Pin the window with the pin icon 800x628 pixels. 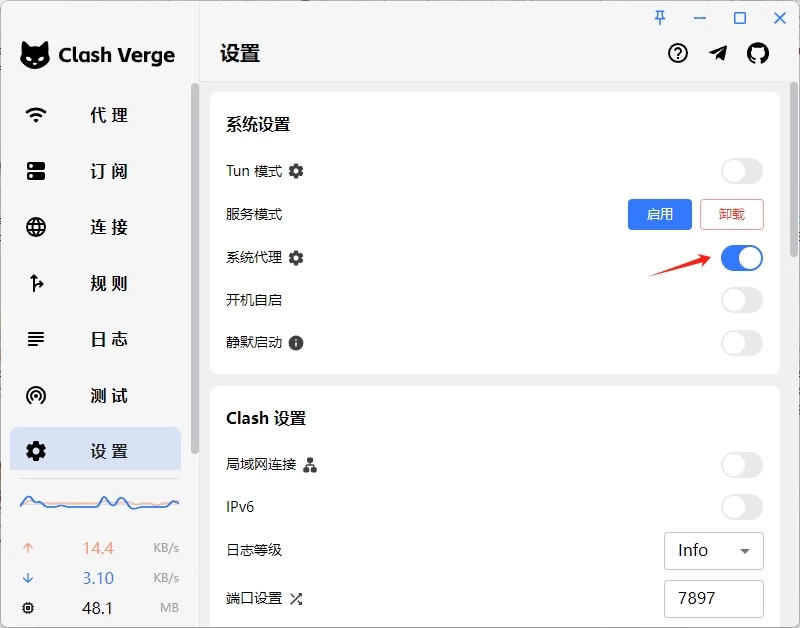(x=660, y=18)
